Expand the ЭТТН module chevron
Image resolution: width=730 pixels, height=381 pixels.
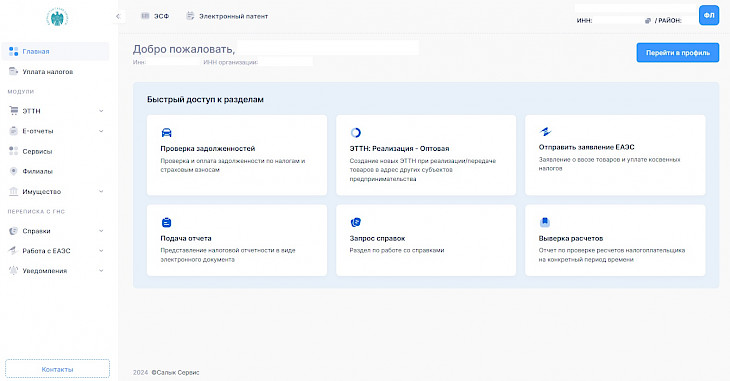(101, 111)
